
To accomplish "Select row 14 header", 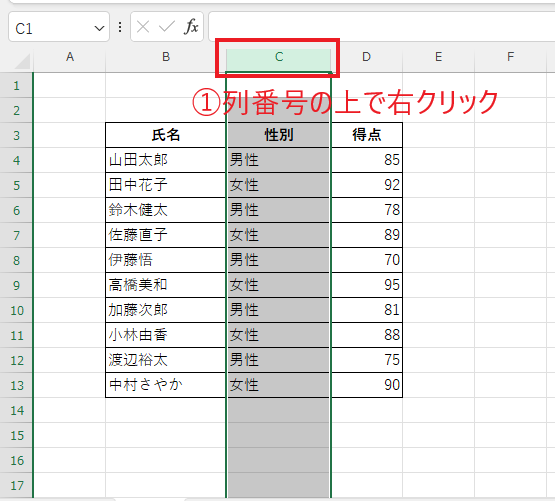I will [16, 410].
